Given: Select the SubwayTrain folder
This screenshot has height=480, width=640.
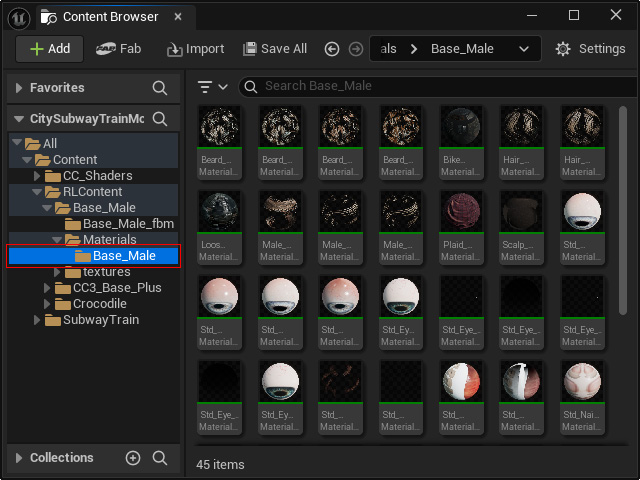Looking at the screenshot, I should click(x=93, y=320).
